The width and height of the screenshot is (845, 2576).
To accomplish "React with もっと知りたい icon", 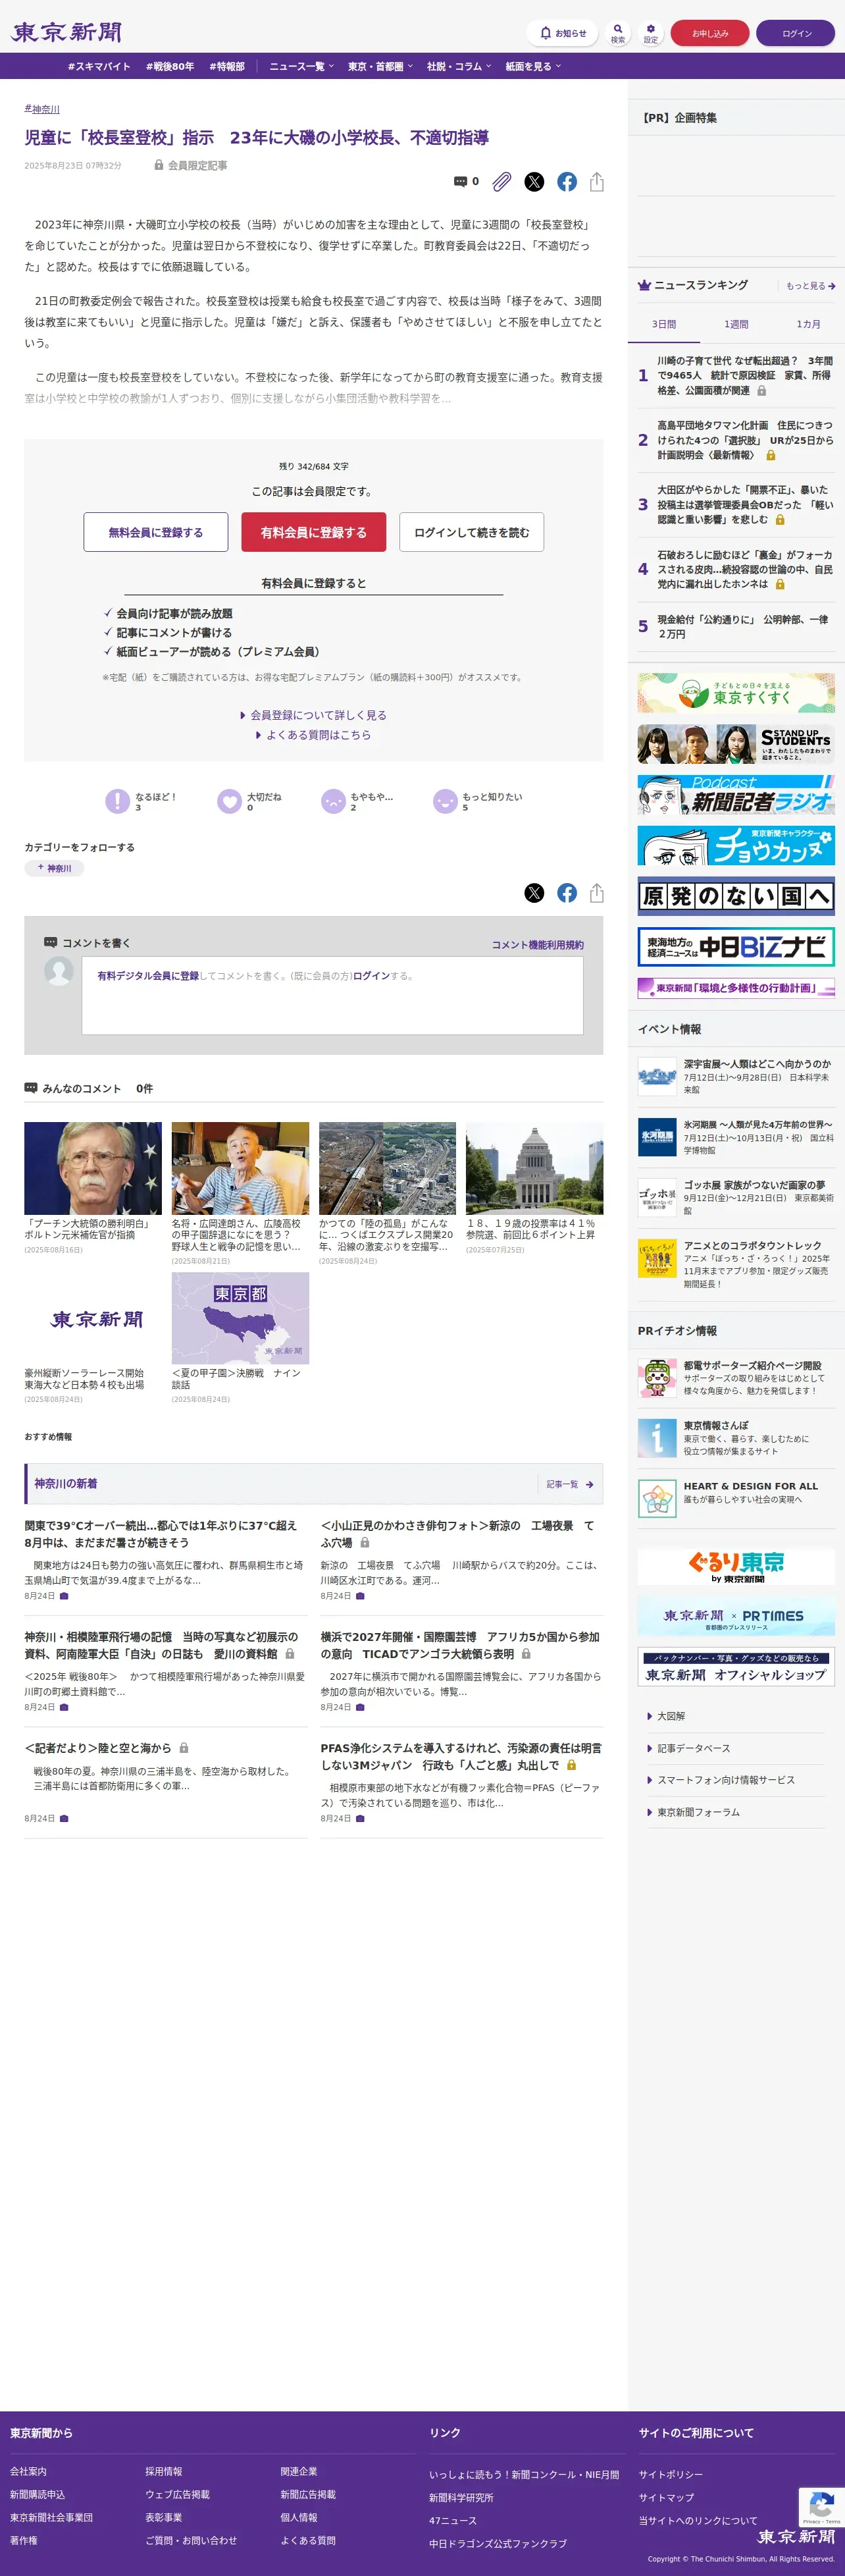I will point(445,801).
